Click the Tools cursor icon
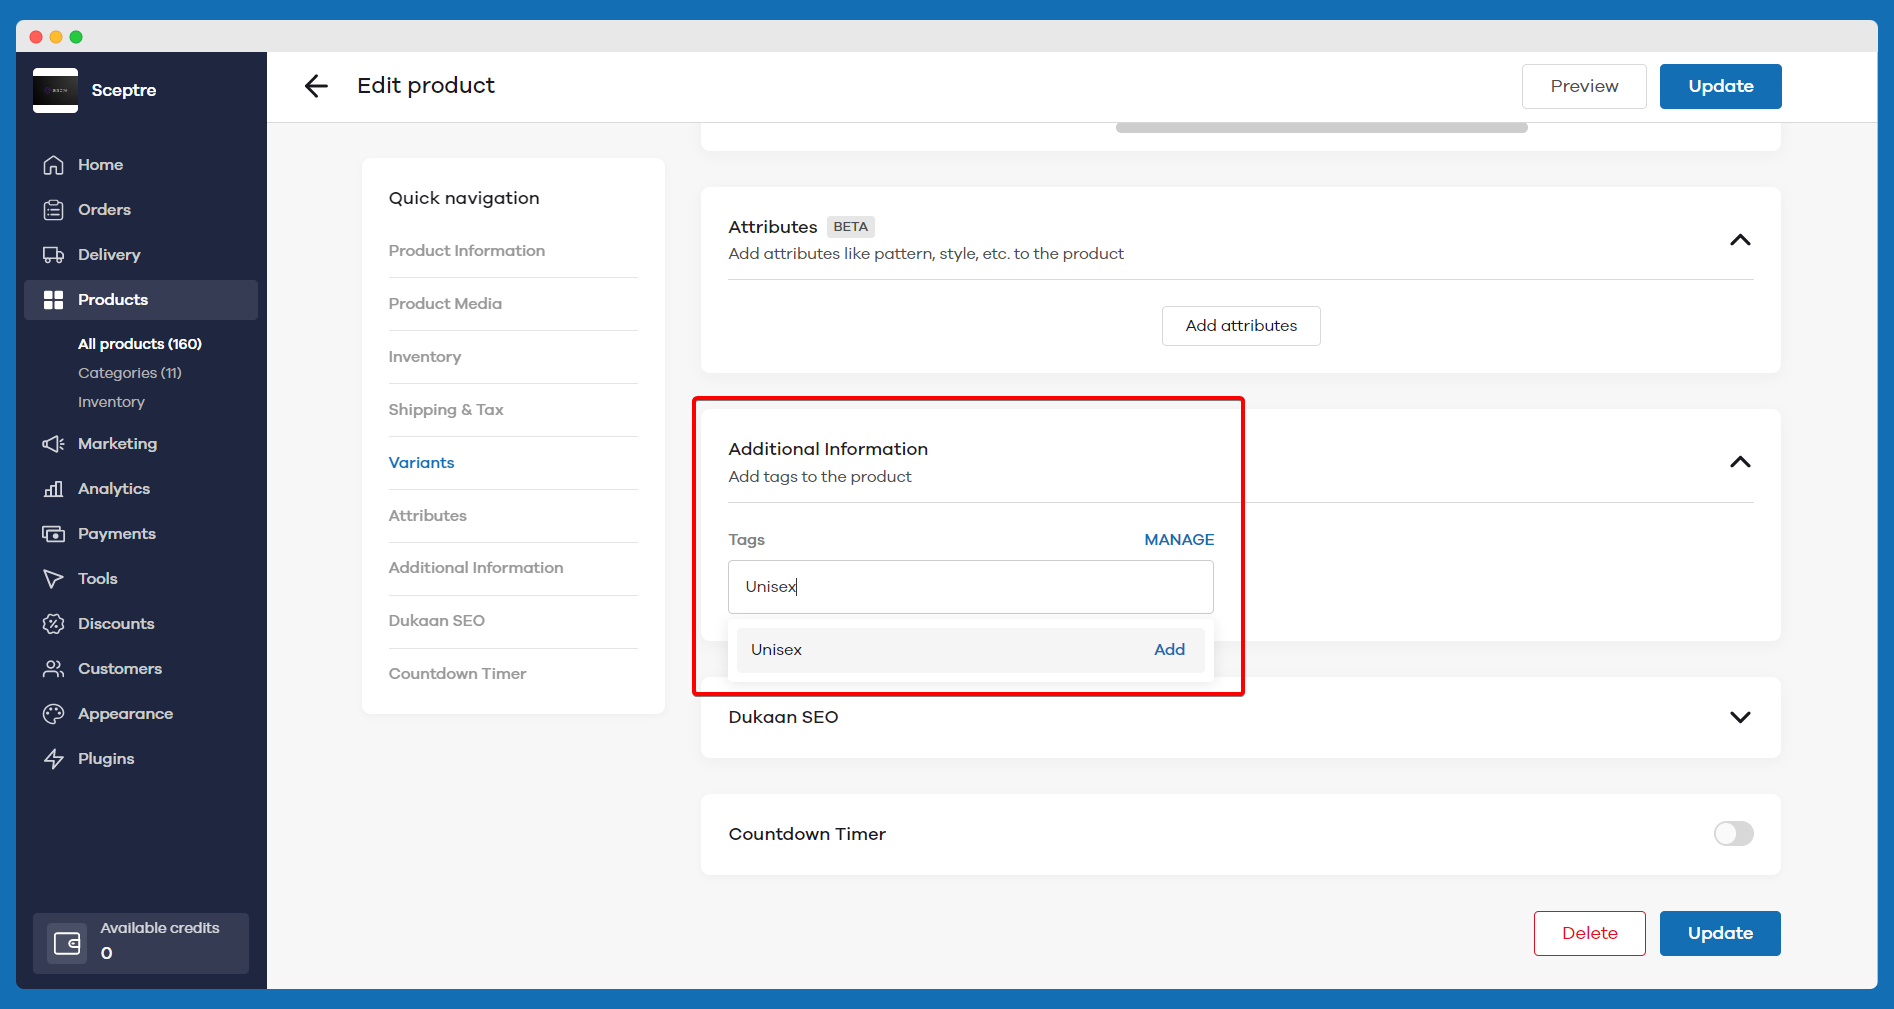1894x1009 pixels. (x=53, y=579)
